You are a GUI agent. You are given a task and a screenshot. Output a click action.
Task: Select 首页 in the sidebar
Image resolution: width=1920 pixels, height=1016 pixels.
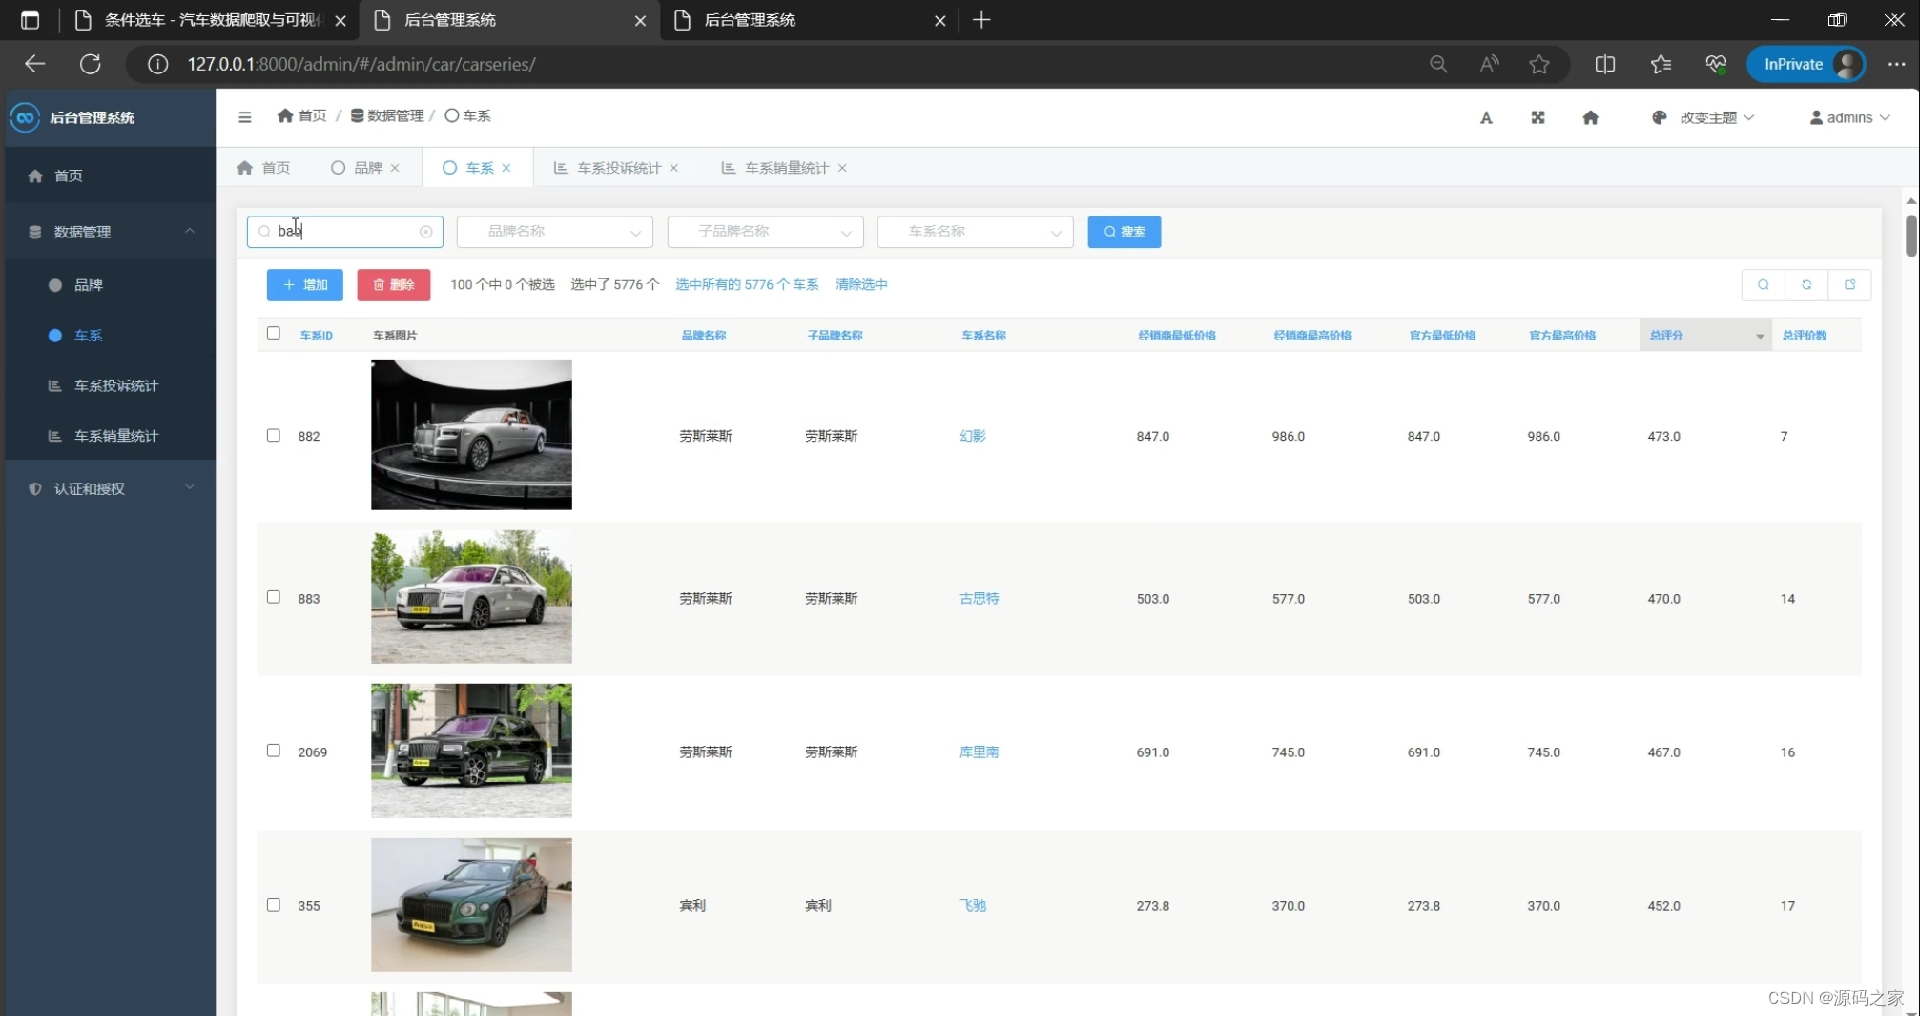[110, 176]
